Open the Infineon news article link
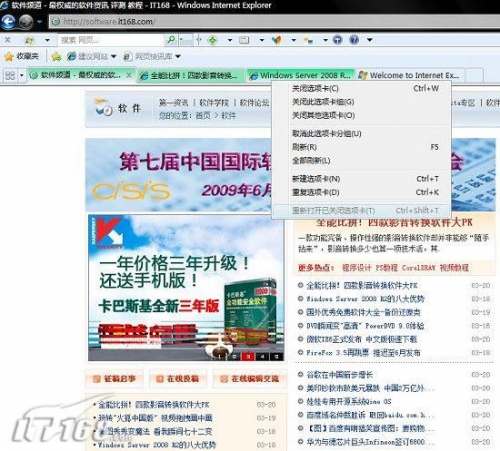 click(370, 442)
